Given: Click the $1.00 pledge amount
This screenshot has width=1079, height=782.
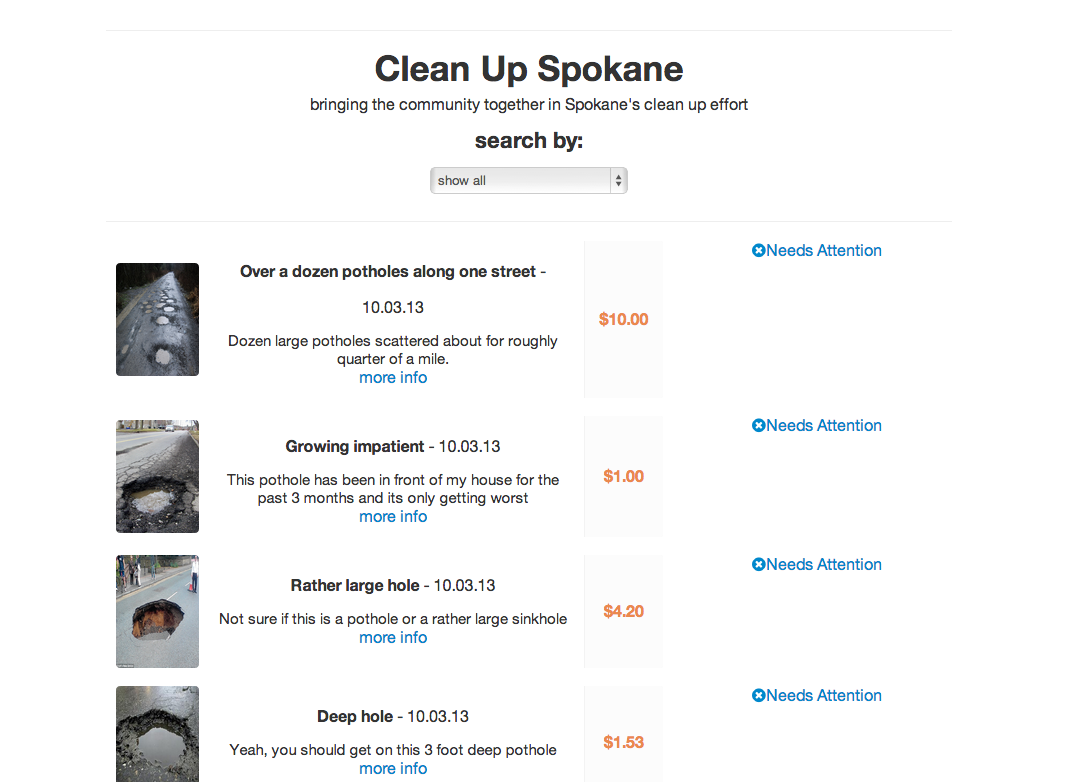Looking at the screenshot, I should tap(623, 477).
